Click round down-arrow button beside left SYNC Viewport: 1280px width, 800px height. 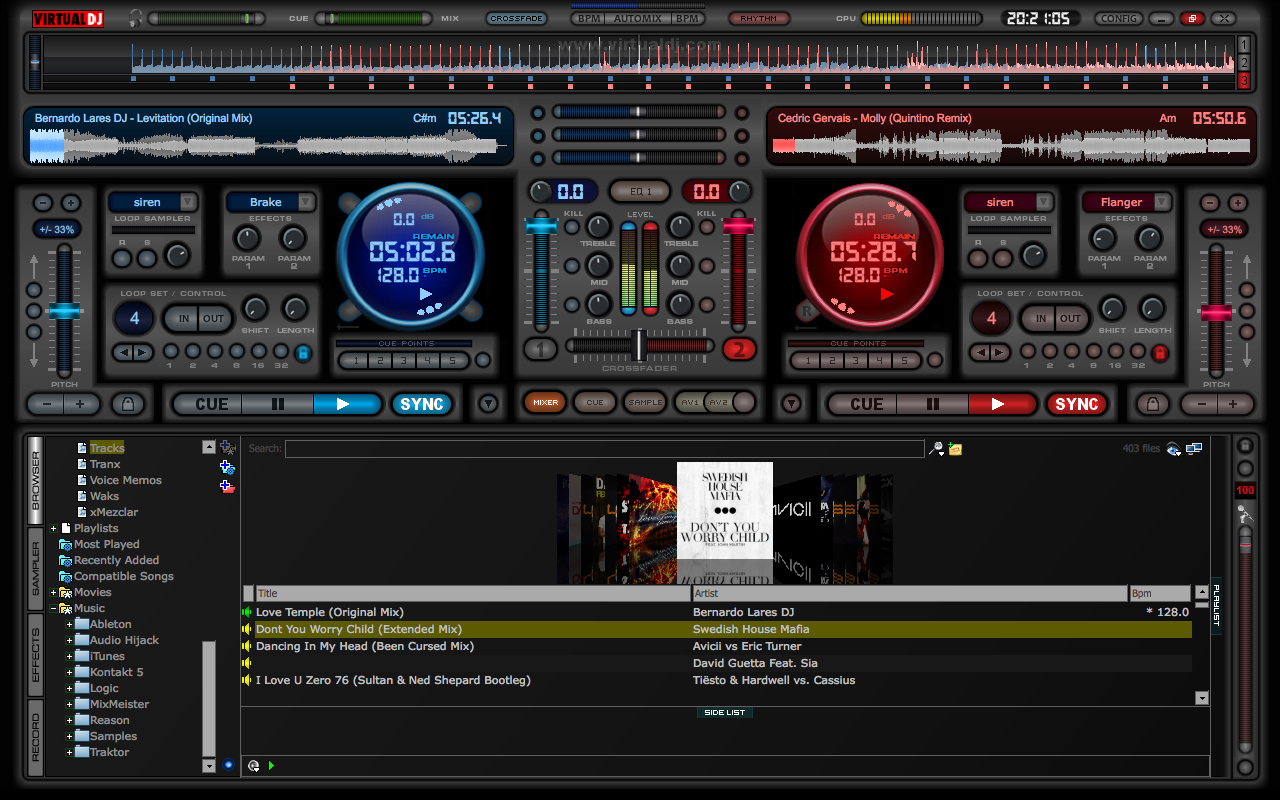coord(488,404)
